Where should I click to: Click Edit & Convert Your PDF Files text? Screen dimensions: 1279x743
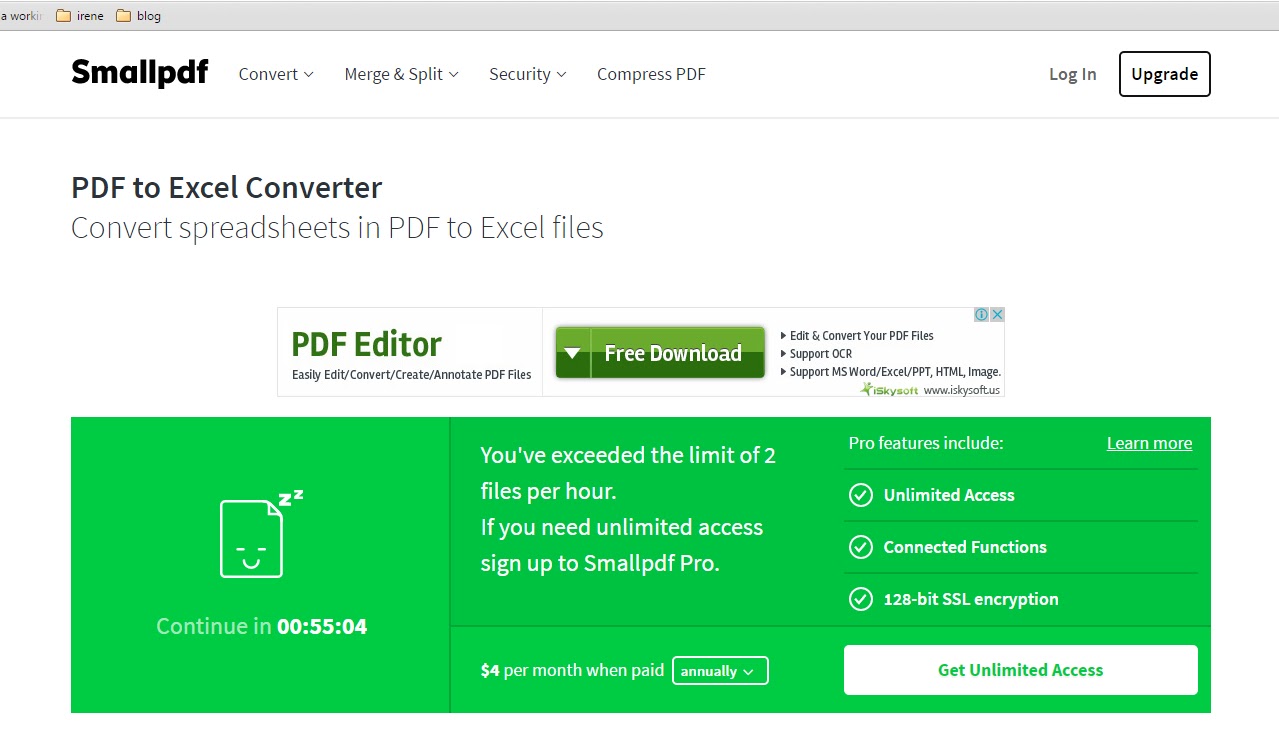862,336
